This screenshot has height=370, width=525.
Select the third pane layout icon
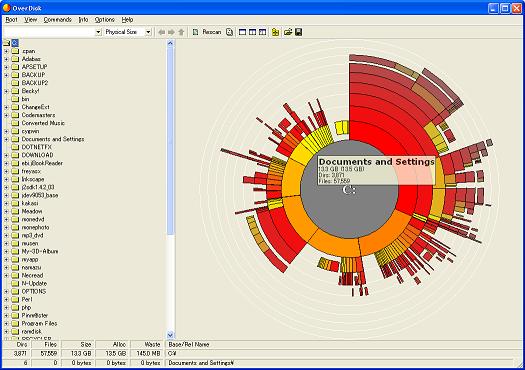[263, 32]
